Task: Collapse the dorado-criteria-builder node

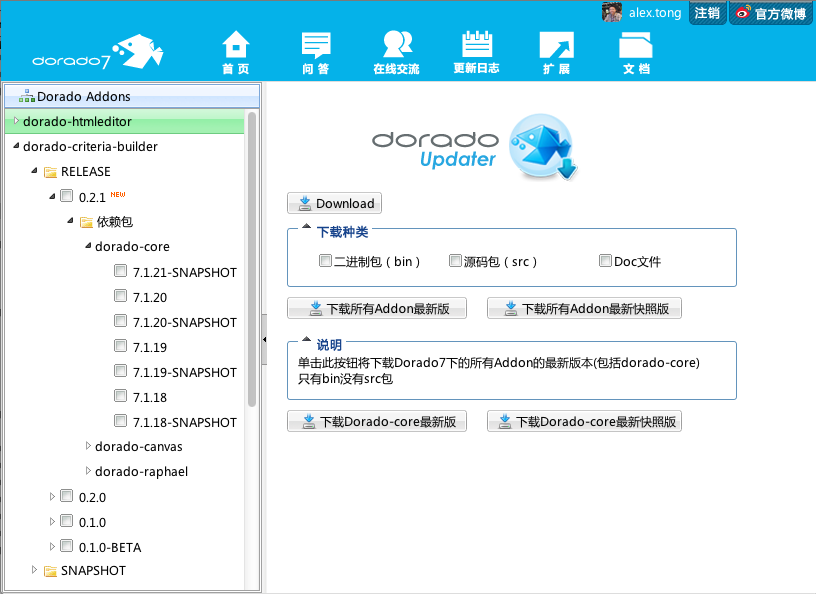Action: coord(15,146)
